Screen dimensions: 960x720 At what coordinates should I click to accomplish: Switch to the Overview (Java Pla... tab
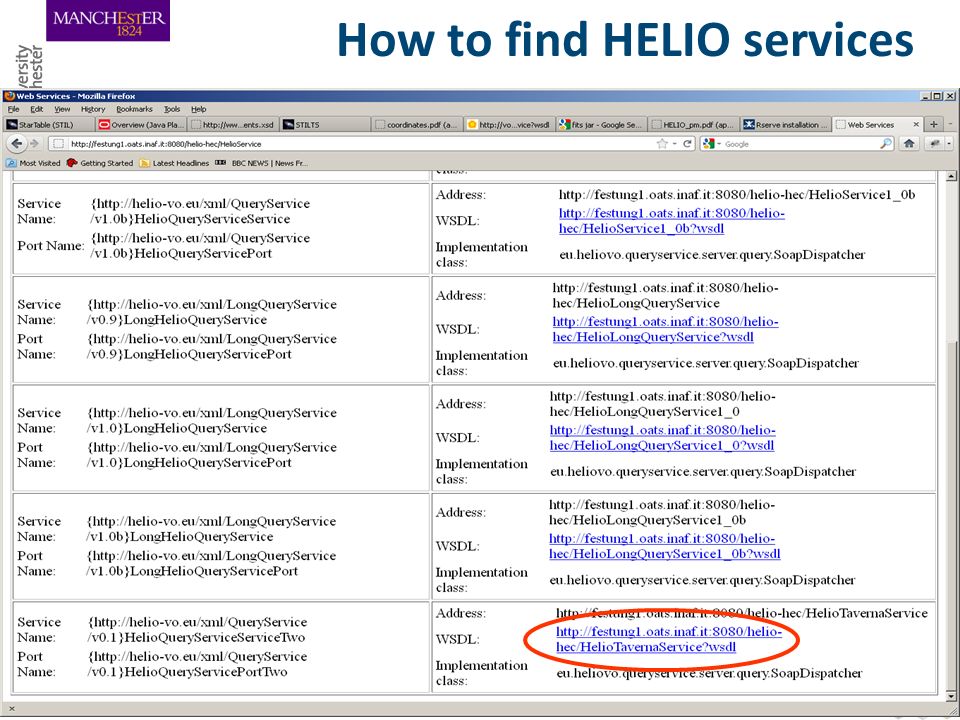pyautogui.click(x=141, y=124)
